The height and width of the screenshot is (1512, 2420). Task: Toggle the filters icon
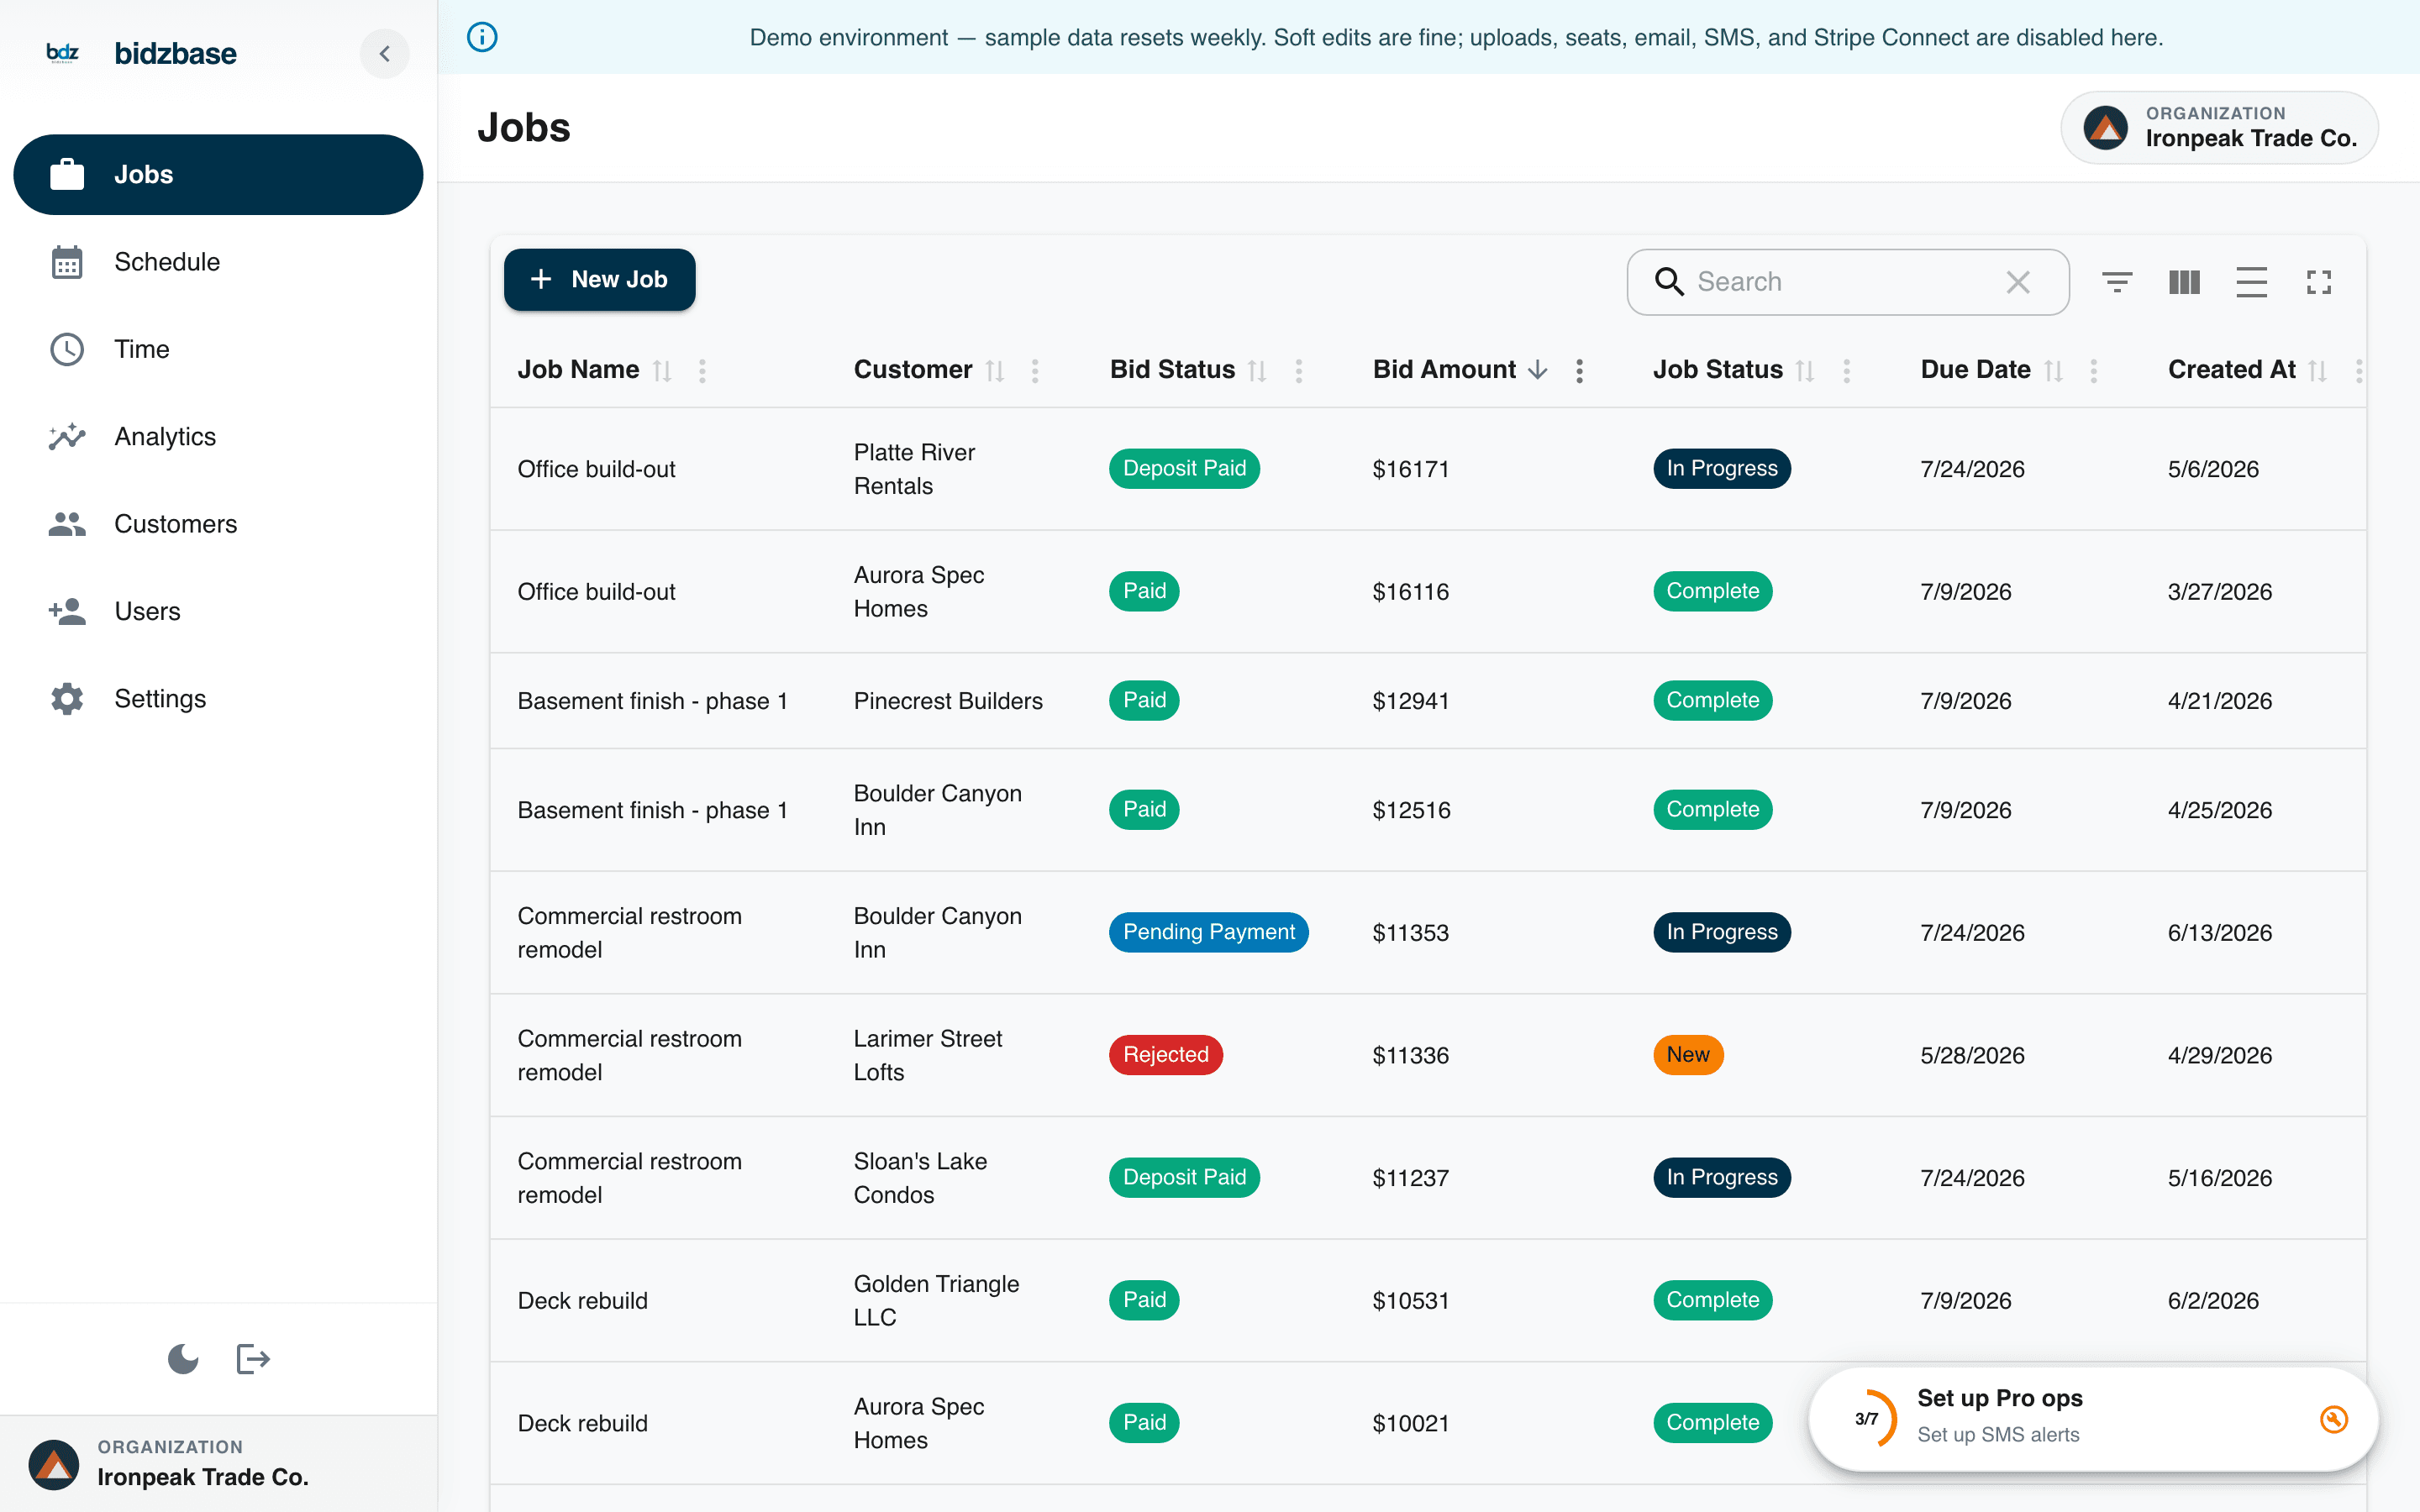(x=2117, y=282)
